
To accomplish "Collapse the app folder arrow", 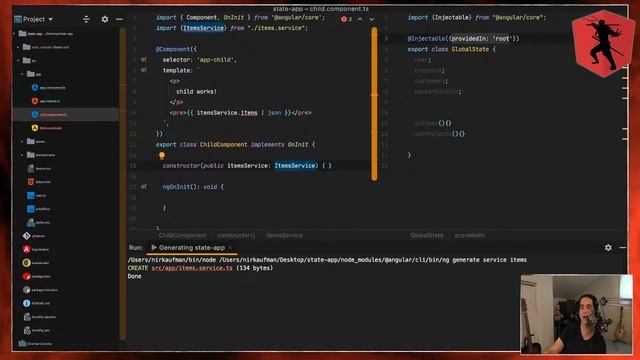I will coord(22,74).
